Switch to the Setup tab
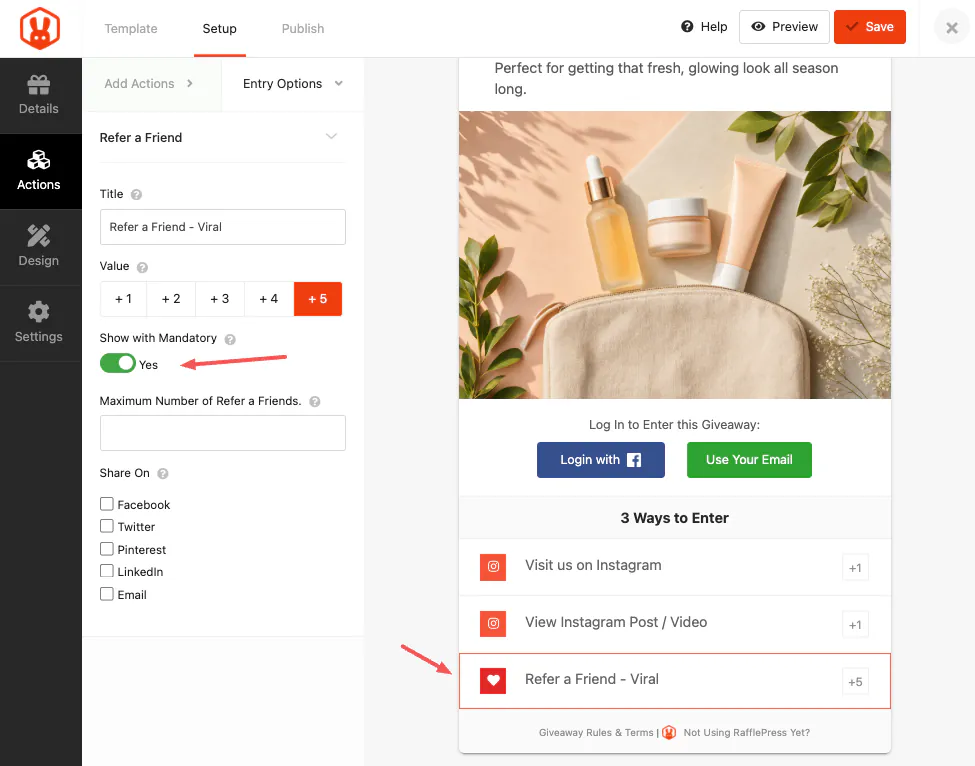This screenshot has height=766, width=975. [x=219, y=29]
